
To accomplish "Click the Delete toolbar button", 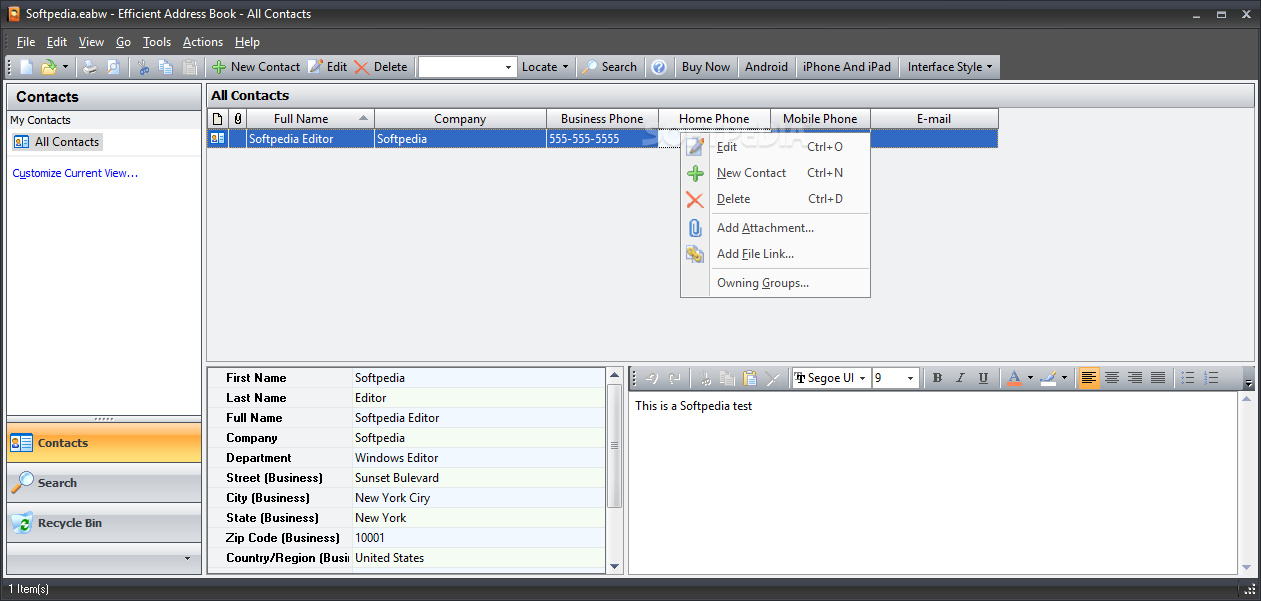I will tap(381, 67).
